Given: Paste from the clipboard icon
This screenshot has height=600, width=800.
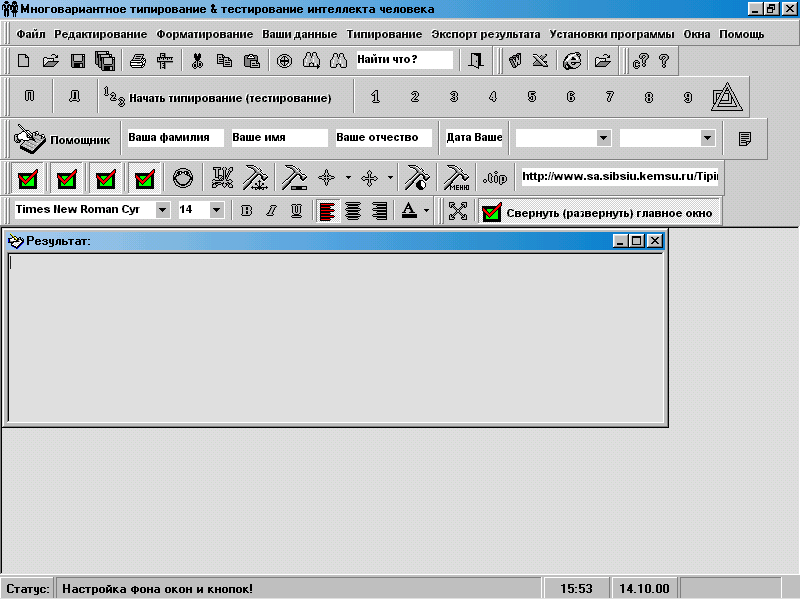Looking at the screenshot, I should [252, 61].
